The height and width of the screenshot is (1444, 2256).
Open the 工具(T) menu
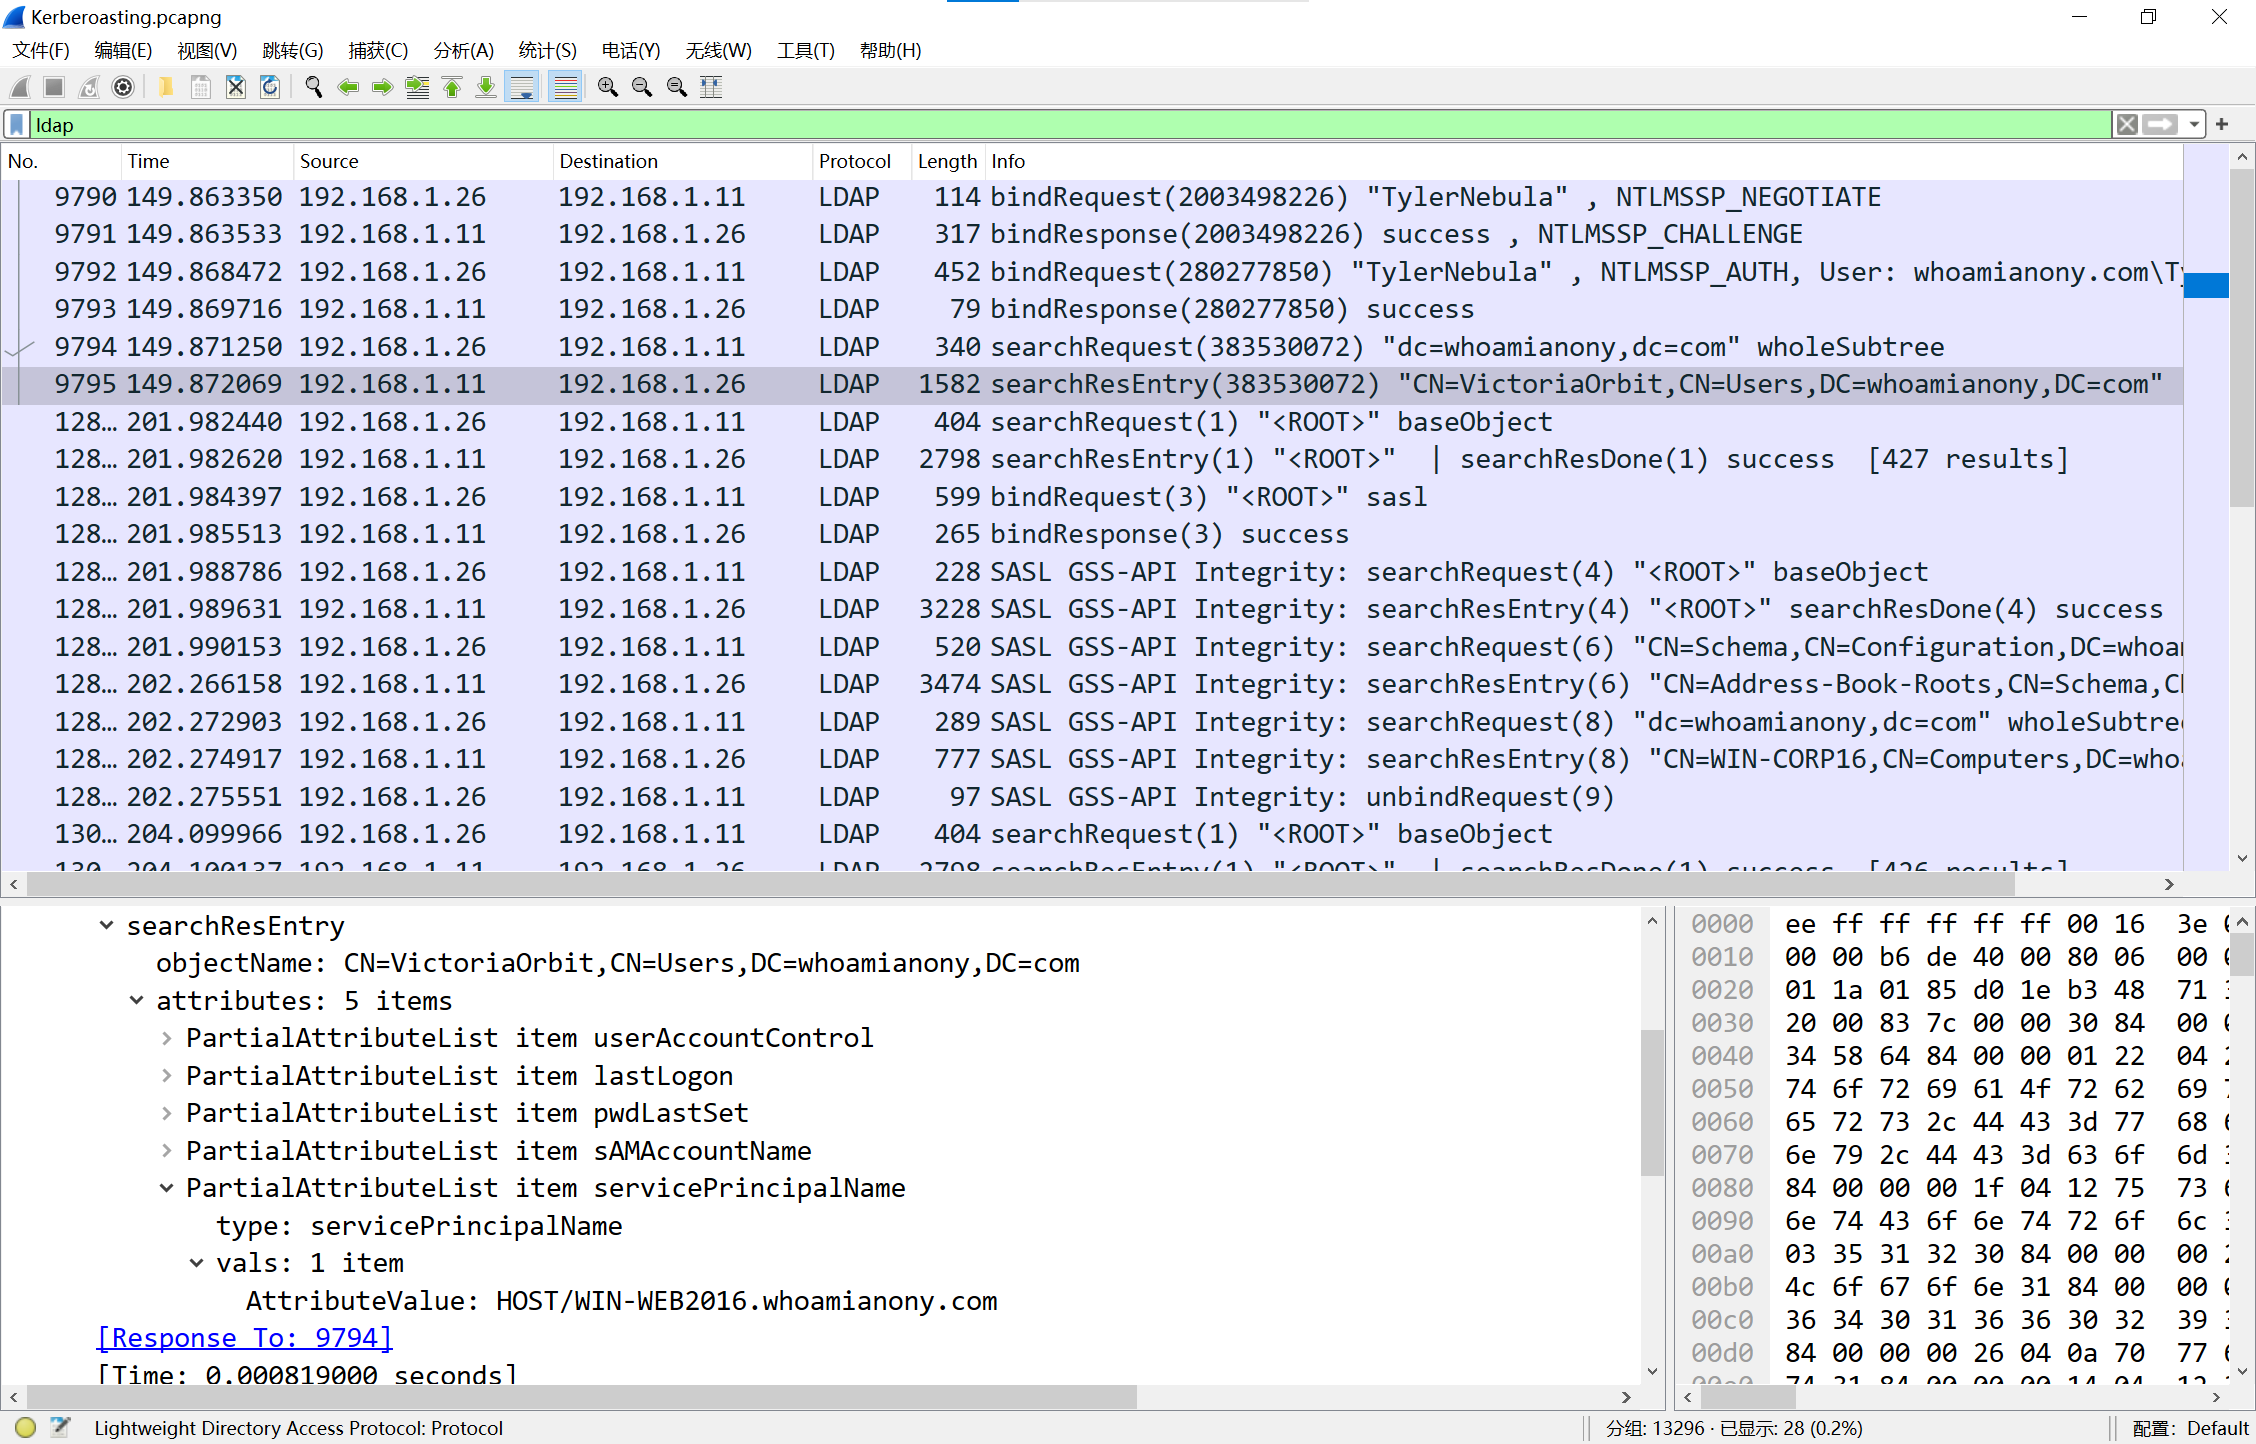[x=806, y=50]
